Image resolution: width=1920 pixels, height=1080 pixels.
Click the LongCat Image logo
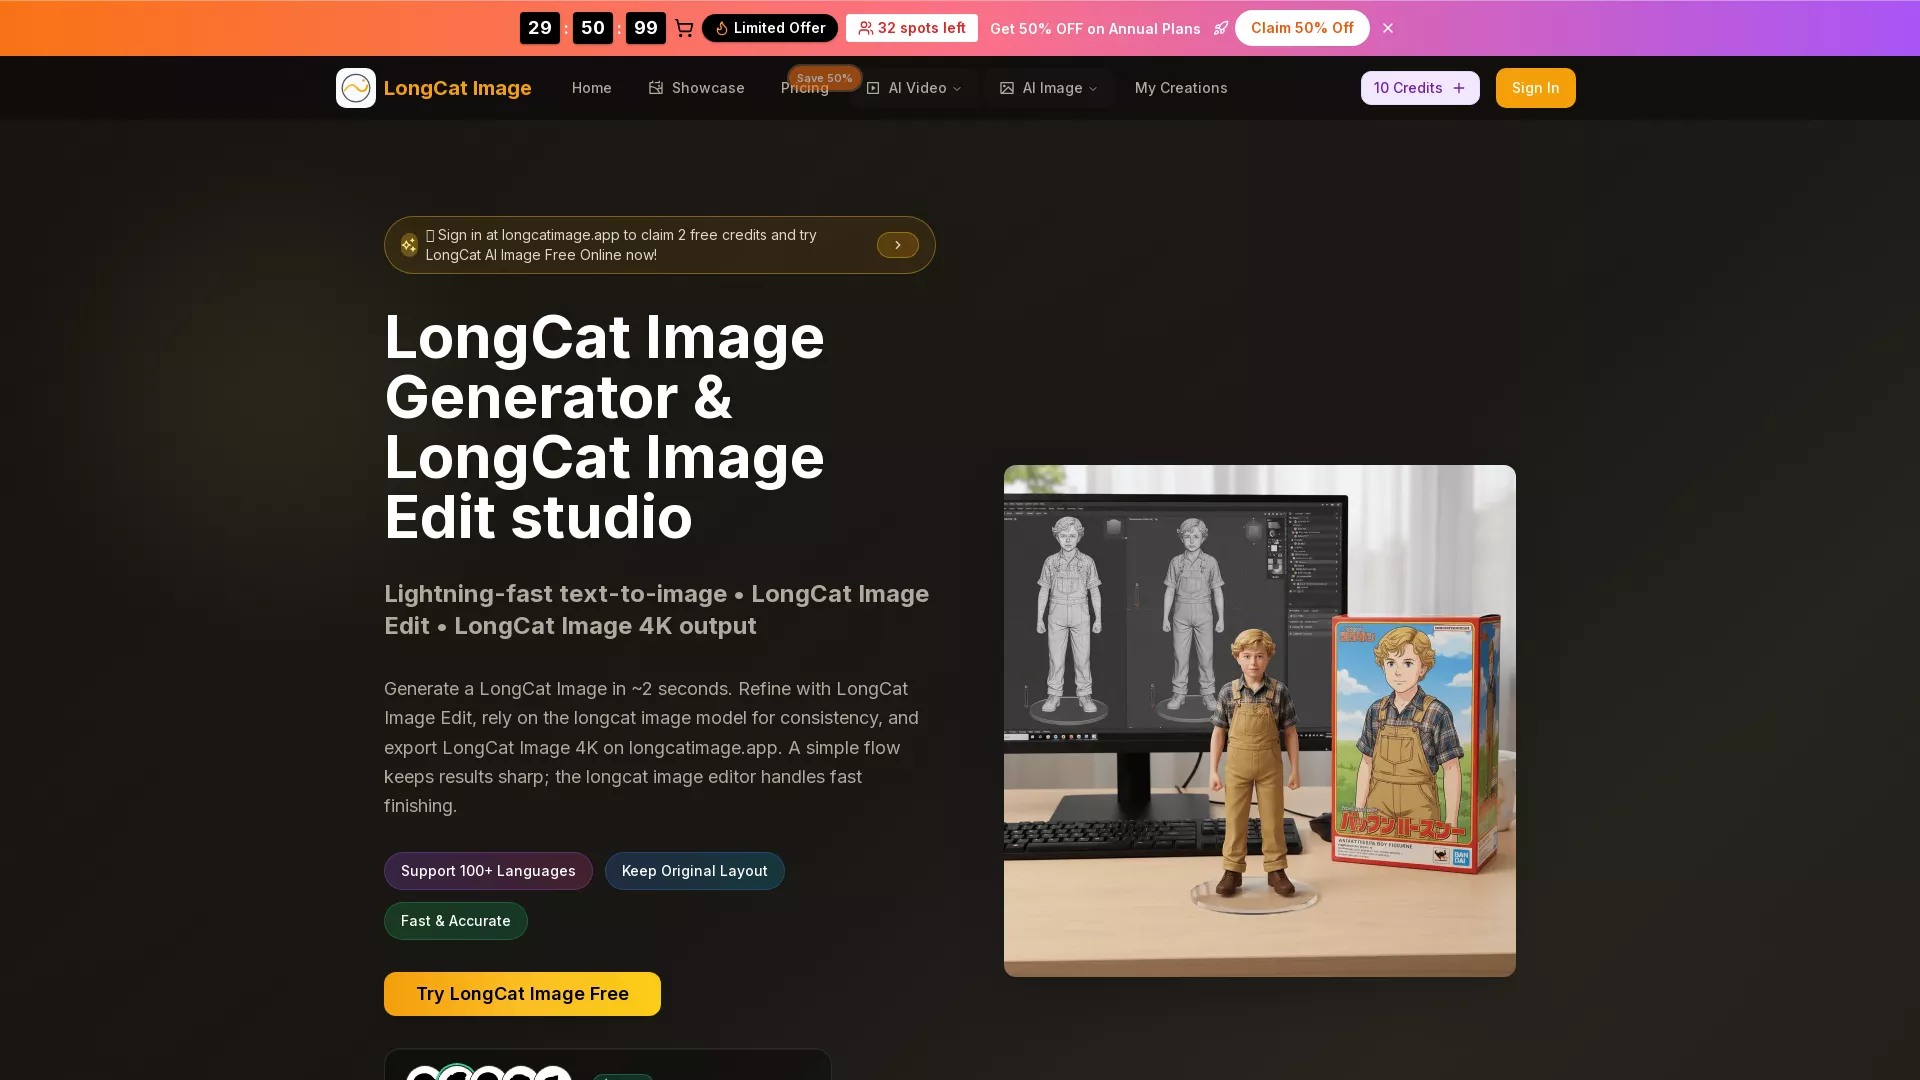pyautogui.click(x=434, y=88)
